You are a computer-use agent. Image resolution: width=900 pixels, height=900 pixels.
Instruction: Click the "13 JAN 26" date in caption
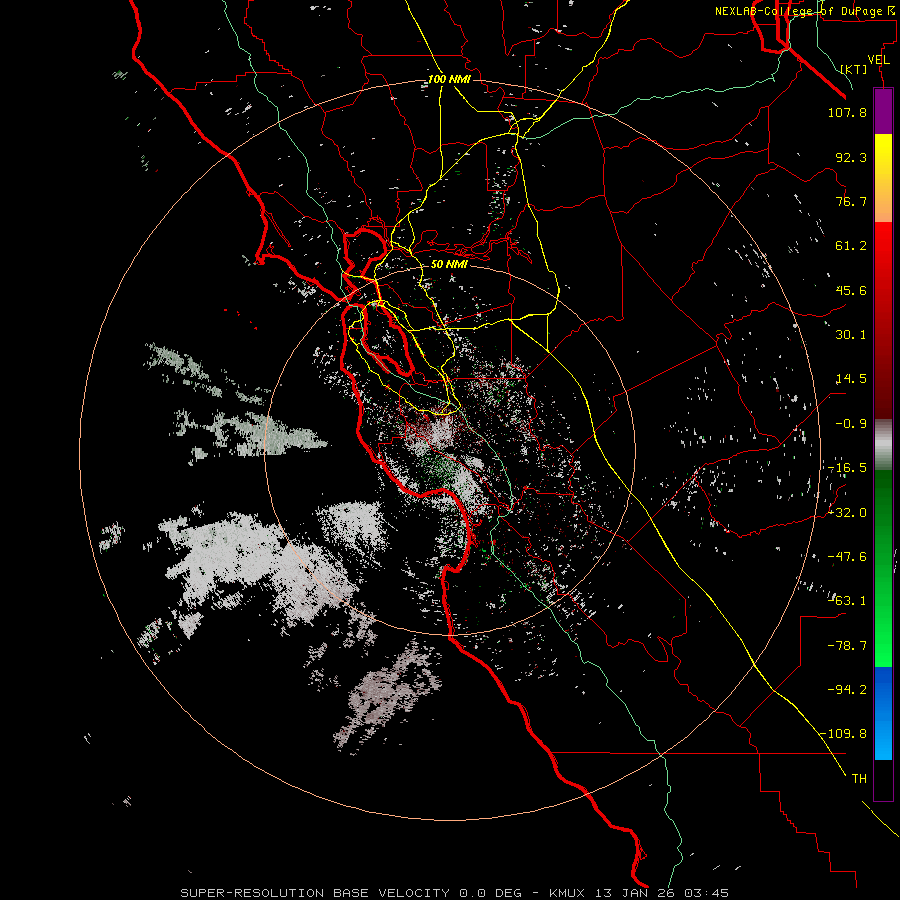[x=633, y=893]
